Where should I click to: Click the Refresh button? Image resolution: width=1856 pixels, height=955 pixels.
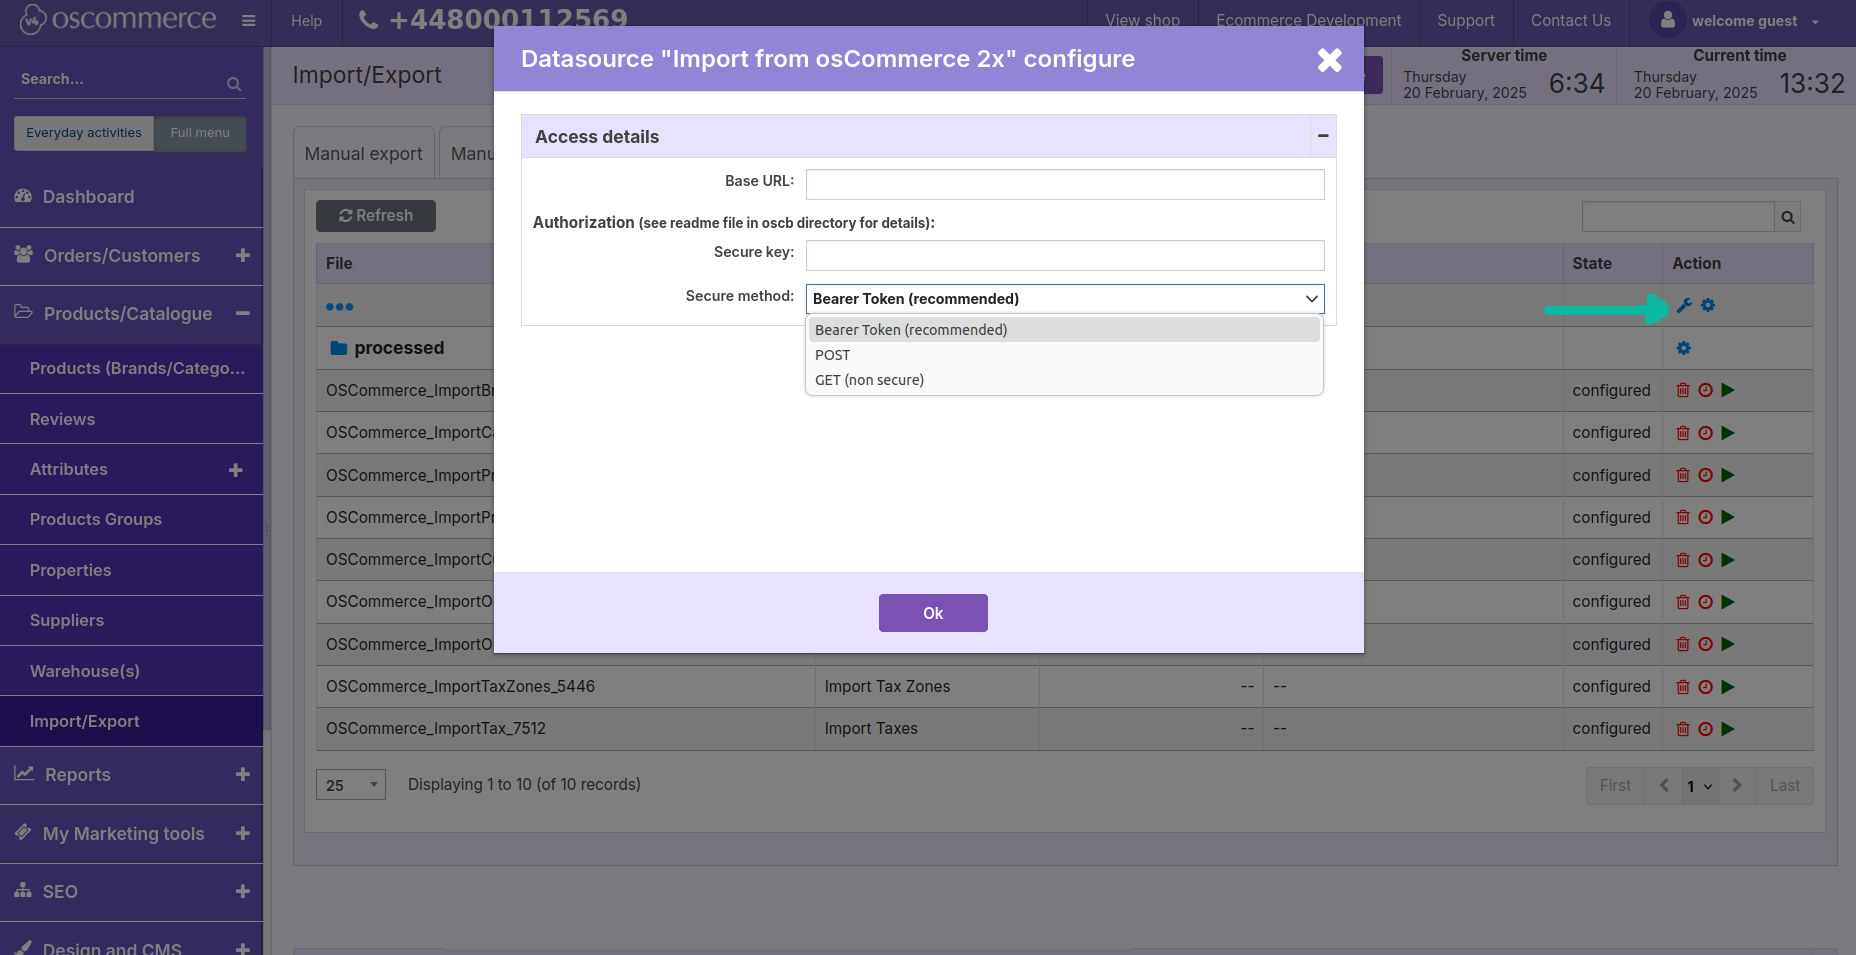click(x=376, y=216)
